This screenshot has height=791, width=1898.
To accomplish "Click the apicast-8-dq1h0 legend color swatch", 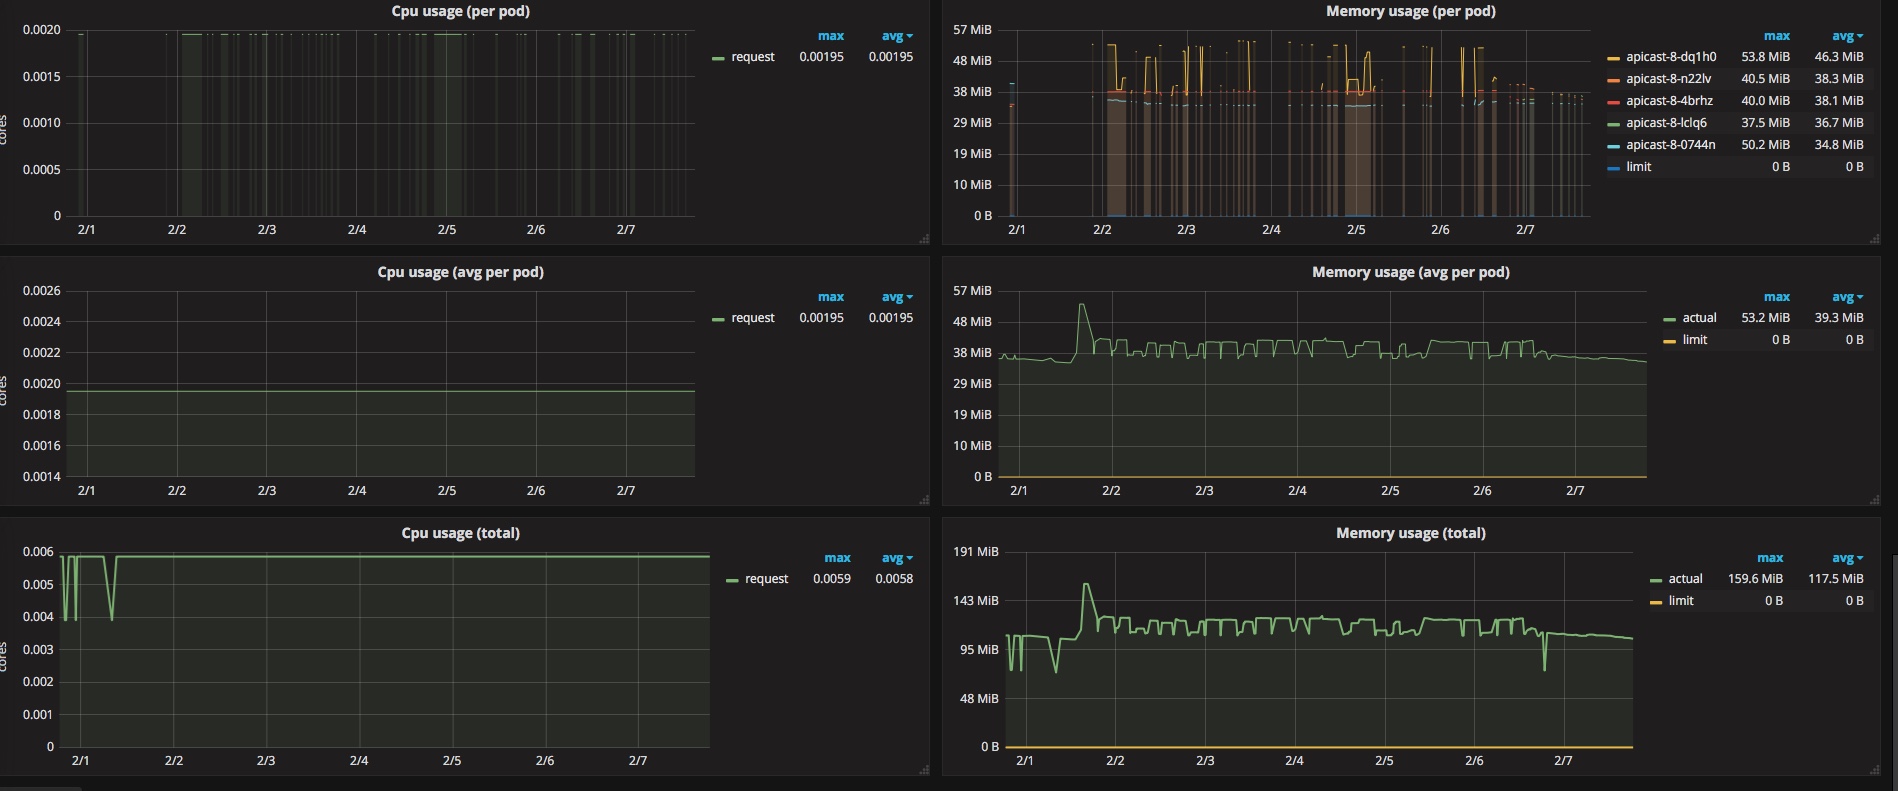I will (1613, 58).
